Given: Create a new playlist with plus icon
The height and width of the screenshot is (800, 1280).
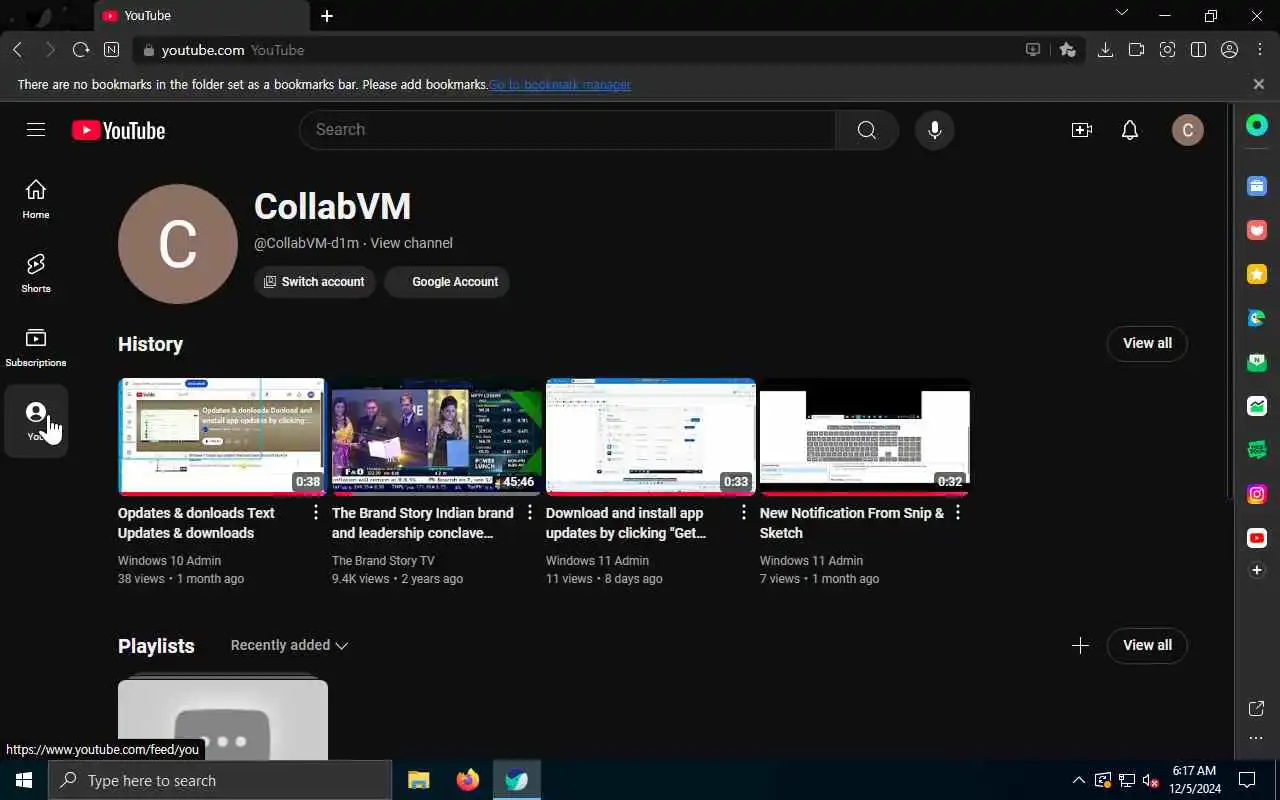Looking at the screenshot, I should (x=1080, y=646).
